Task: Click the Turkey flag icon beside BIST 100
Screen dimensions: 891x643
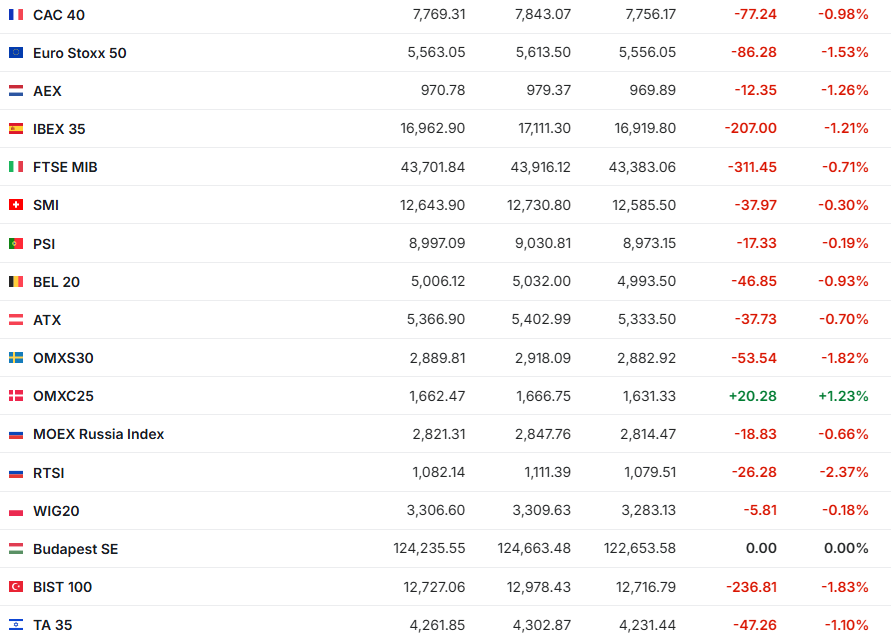Action: (16, 587)
